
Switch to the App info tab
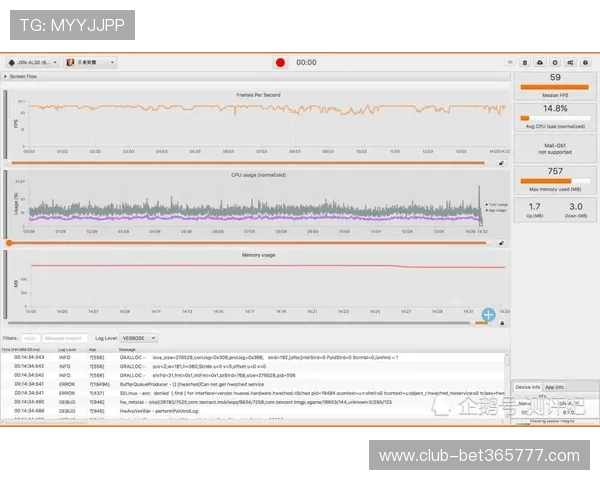[x=554, y=386]
